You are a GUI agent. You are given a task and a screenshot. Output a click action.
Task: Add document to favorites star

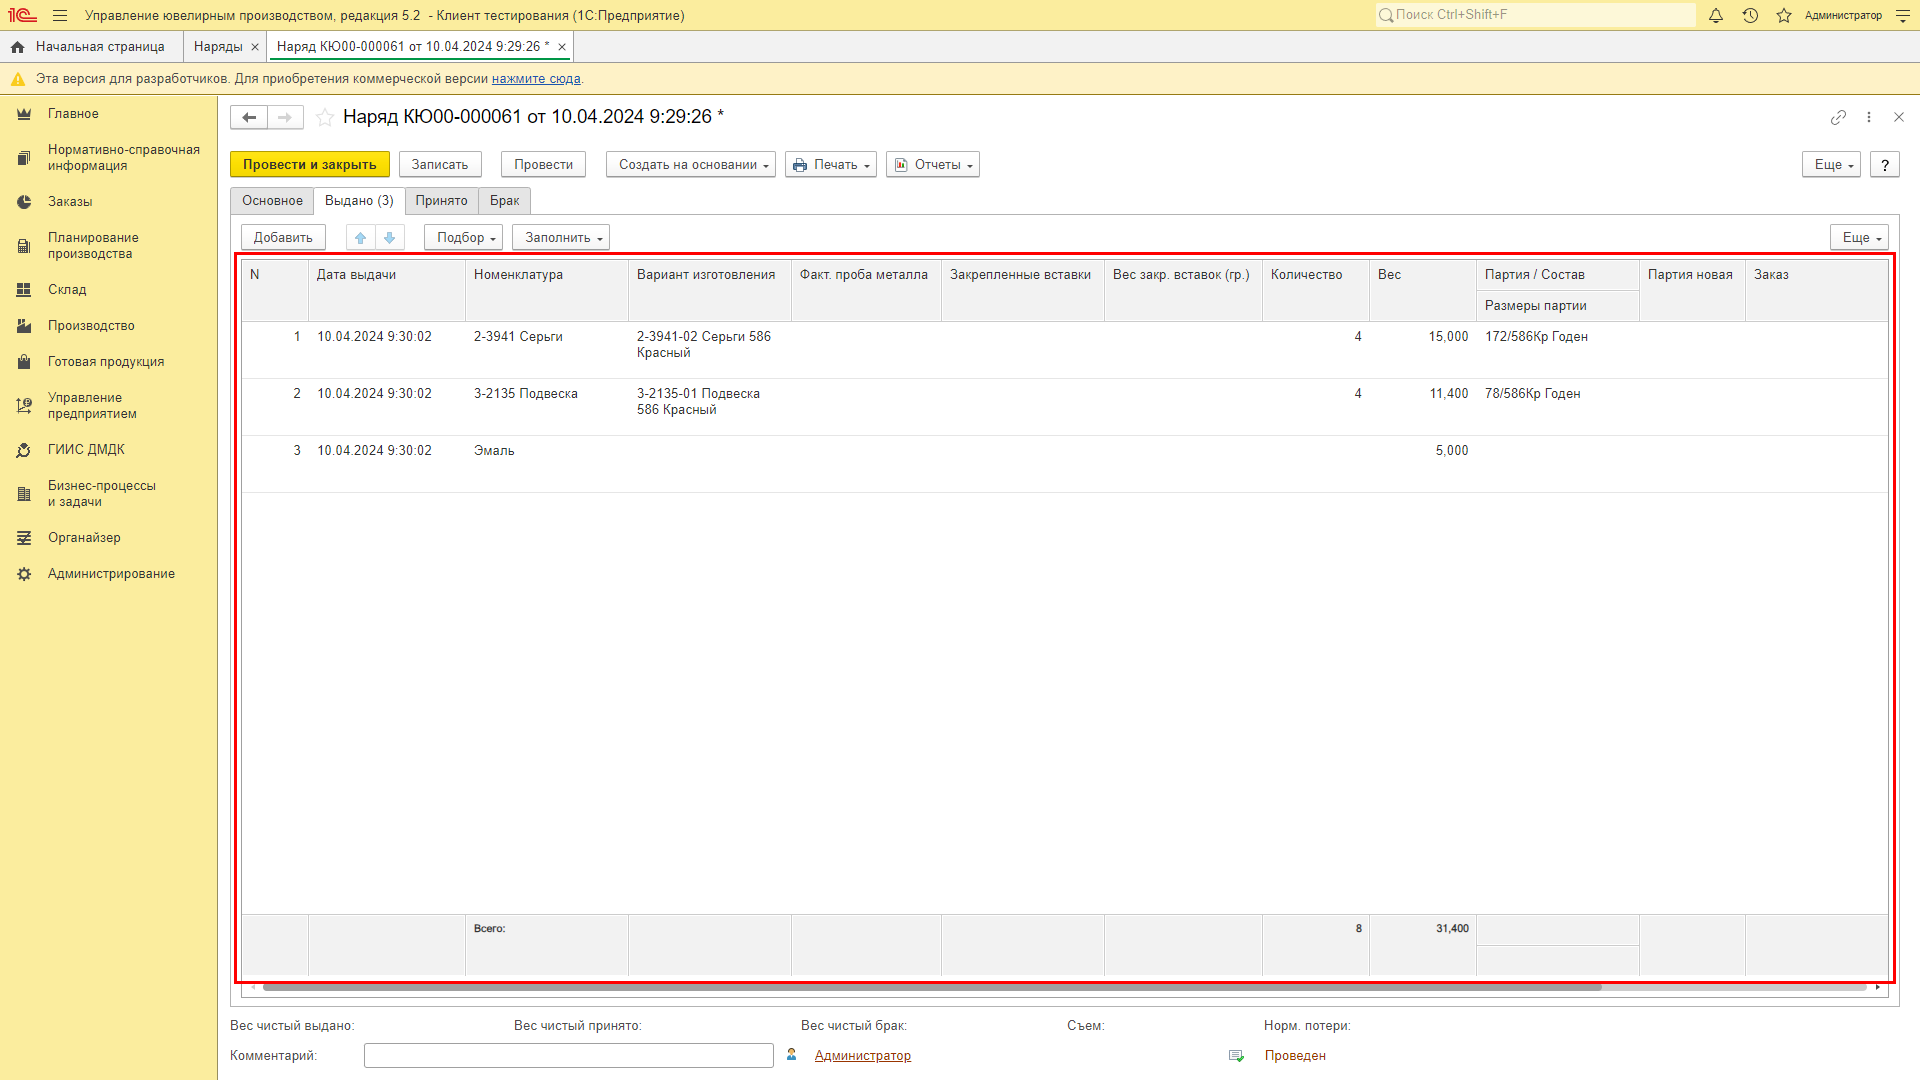pos(325,117)
